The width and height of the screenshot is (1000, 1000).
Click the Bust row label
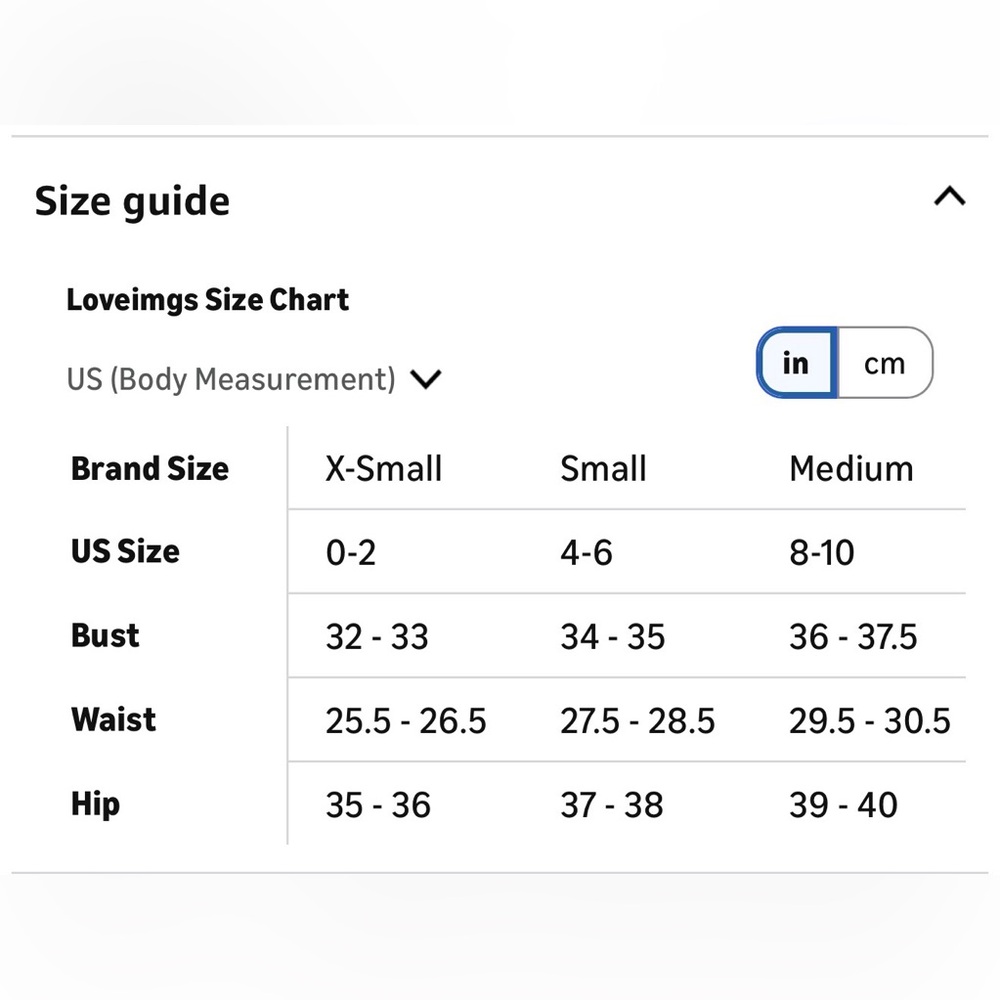(x=105, y=636)
